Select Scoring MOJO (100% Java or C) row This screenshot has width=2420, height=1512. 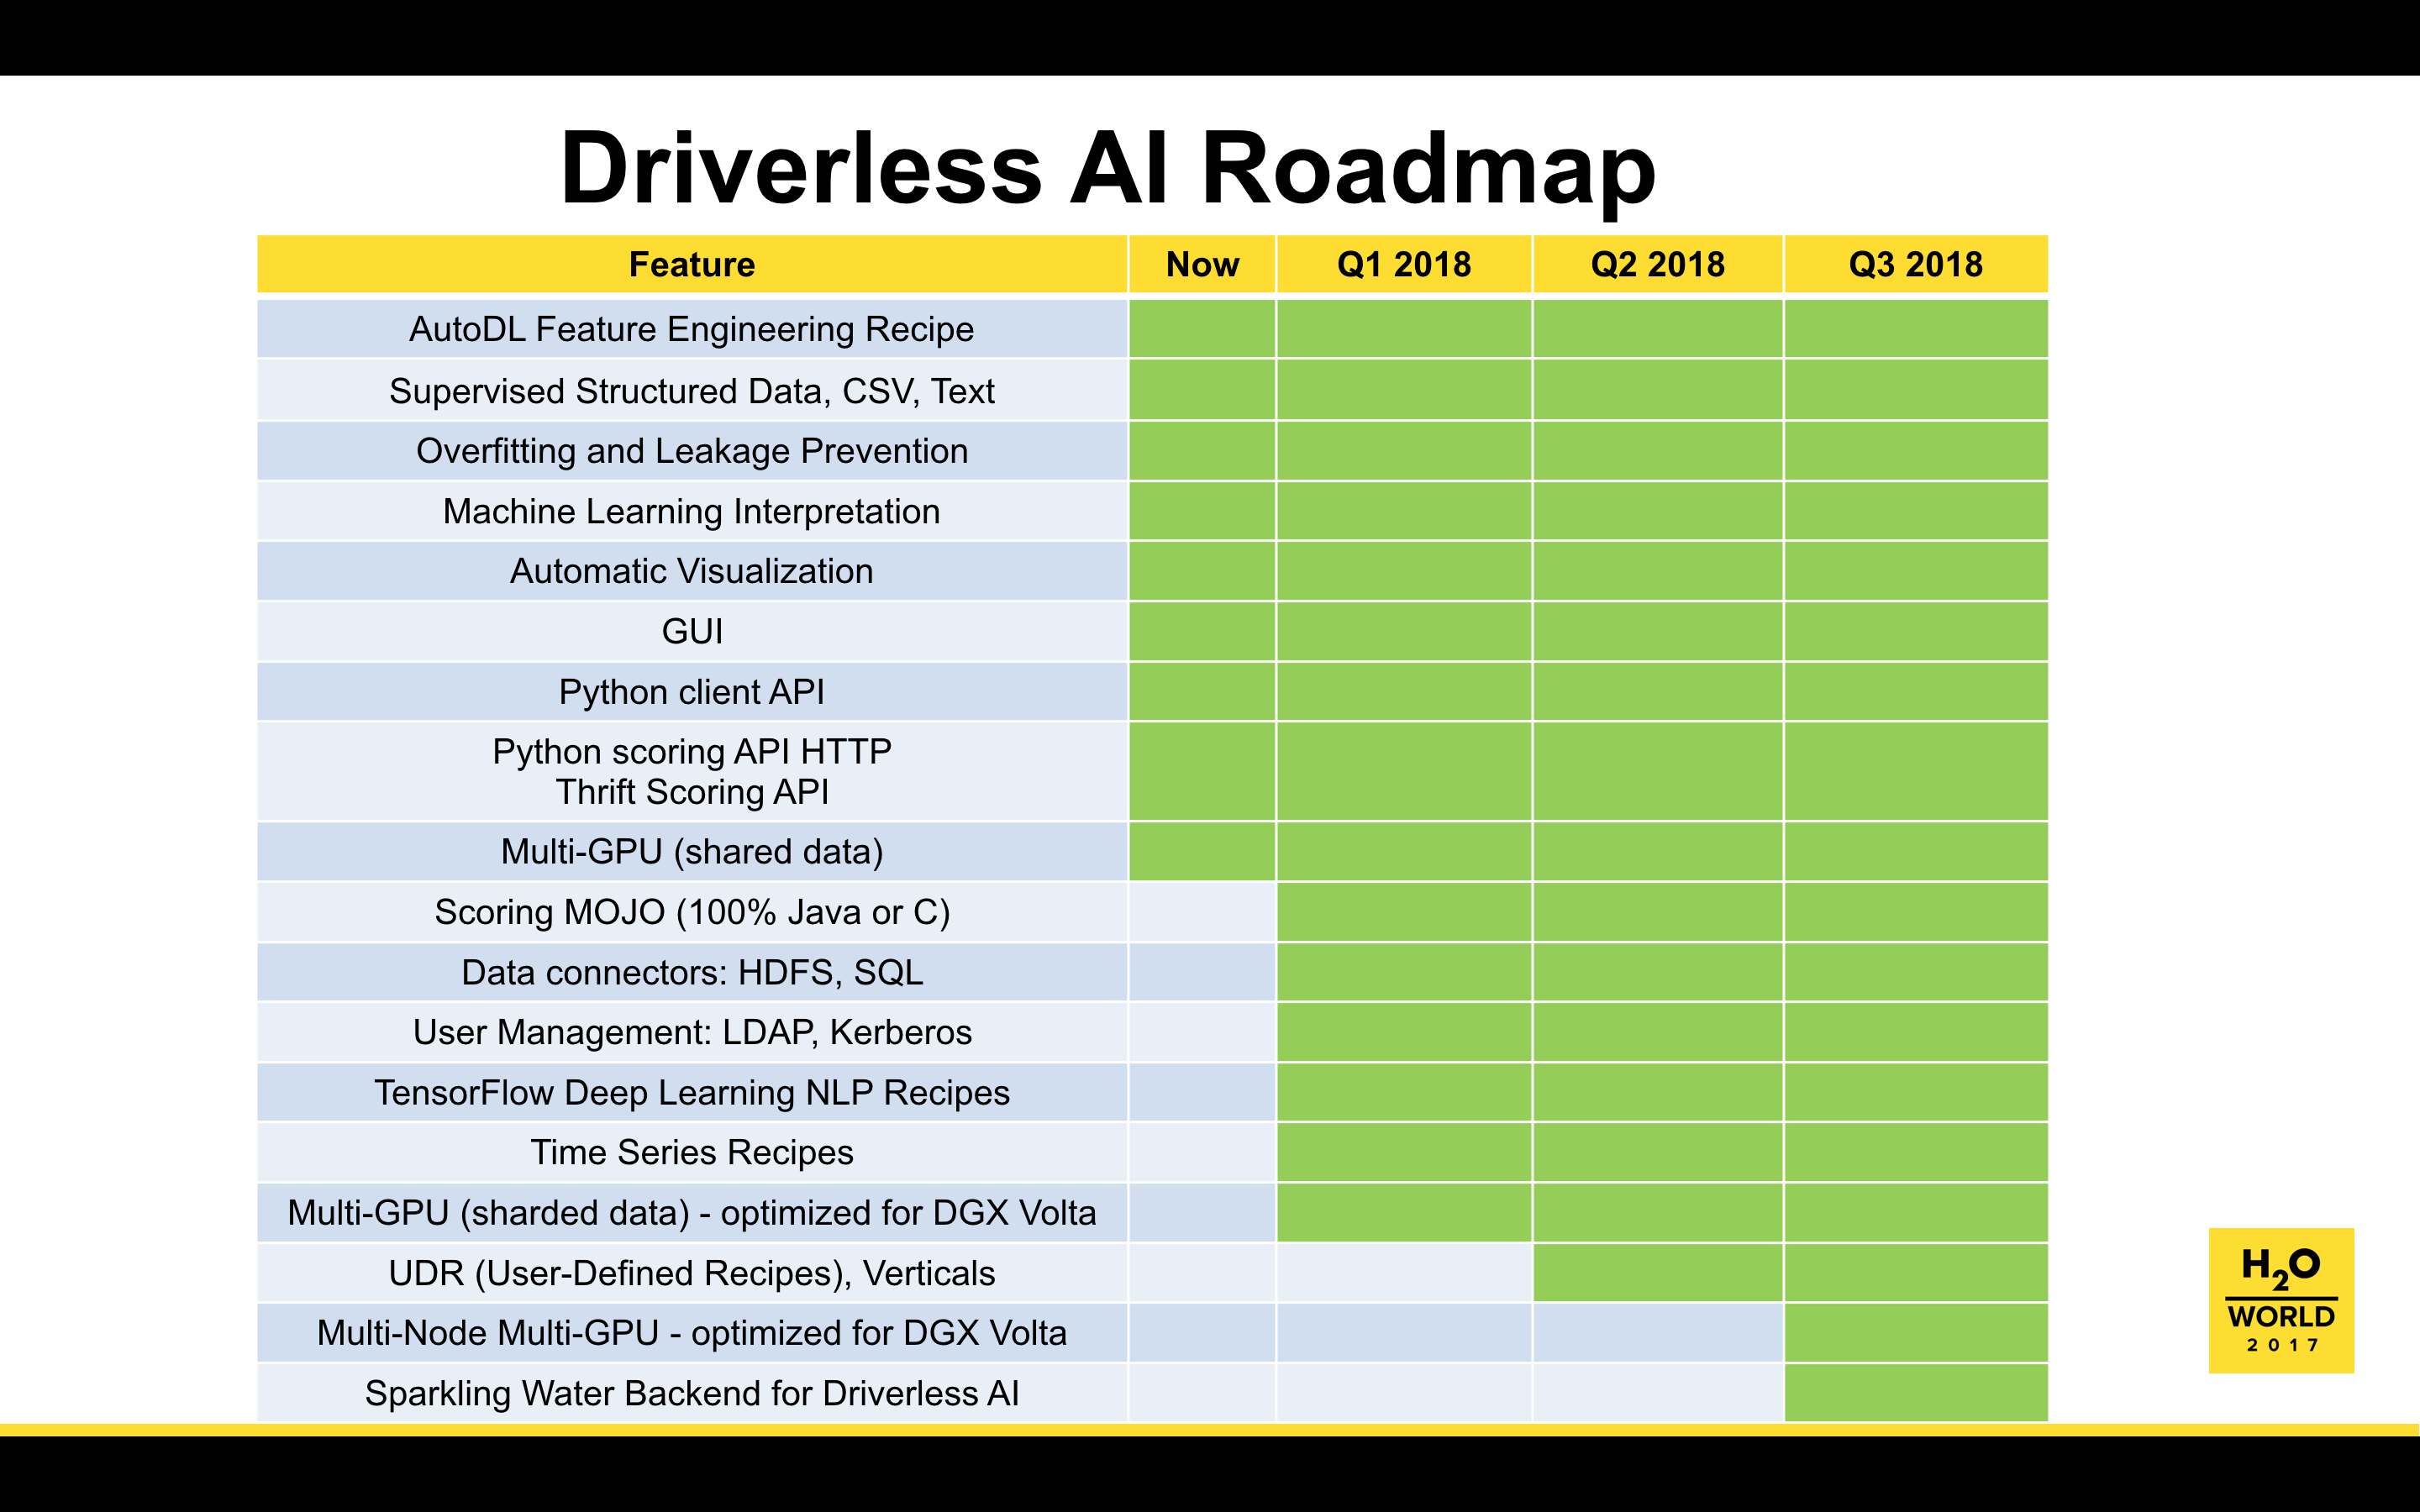691,912
